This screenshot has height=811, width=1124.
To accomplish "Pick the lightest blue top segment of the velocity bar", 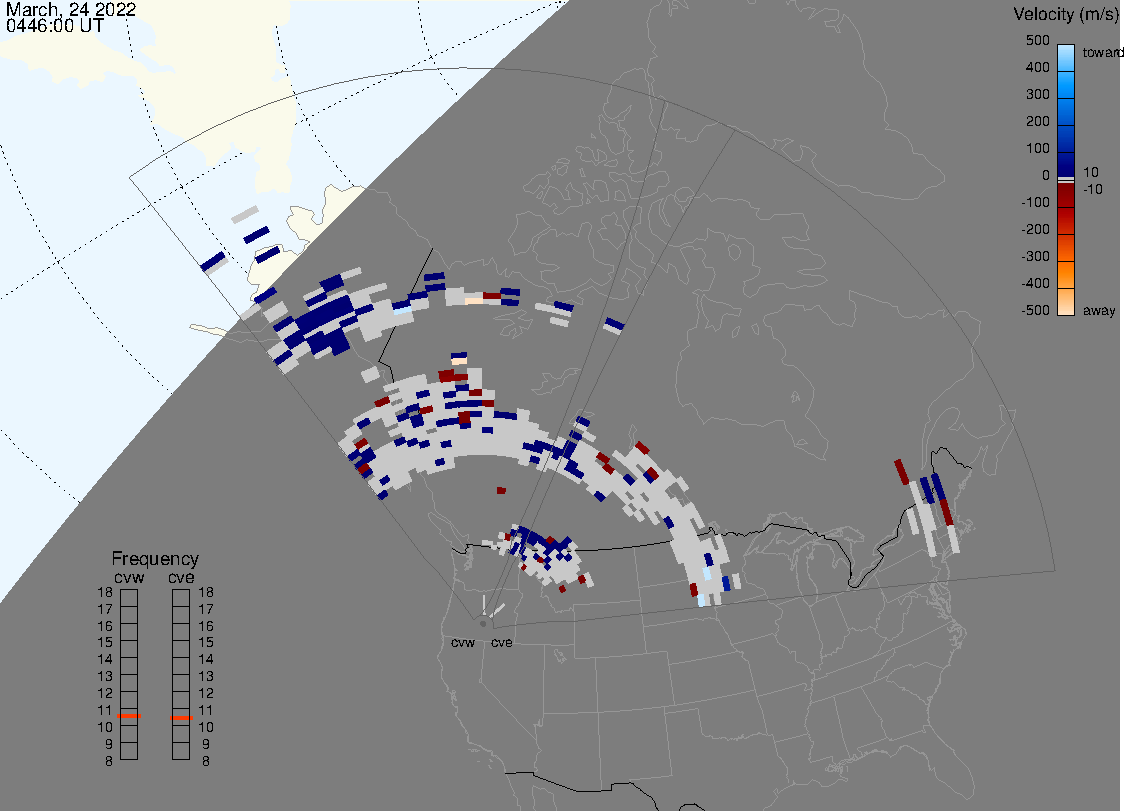I will coord(1066,57).
